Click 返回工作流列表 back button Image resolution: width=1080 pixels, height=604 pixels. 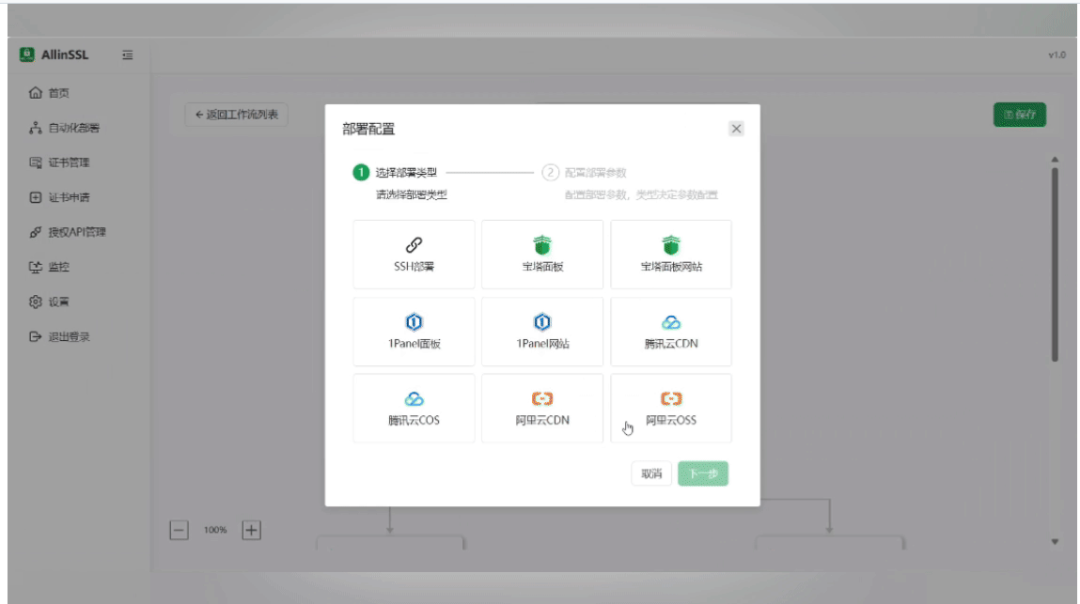[x=236, y=114]
